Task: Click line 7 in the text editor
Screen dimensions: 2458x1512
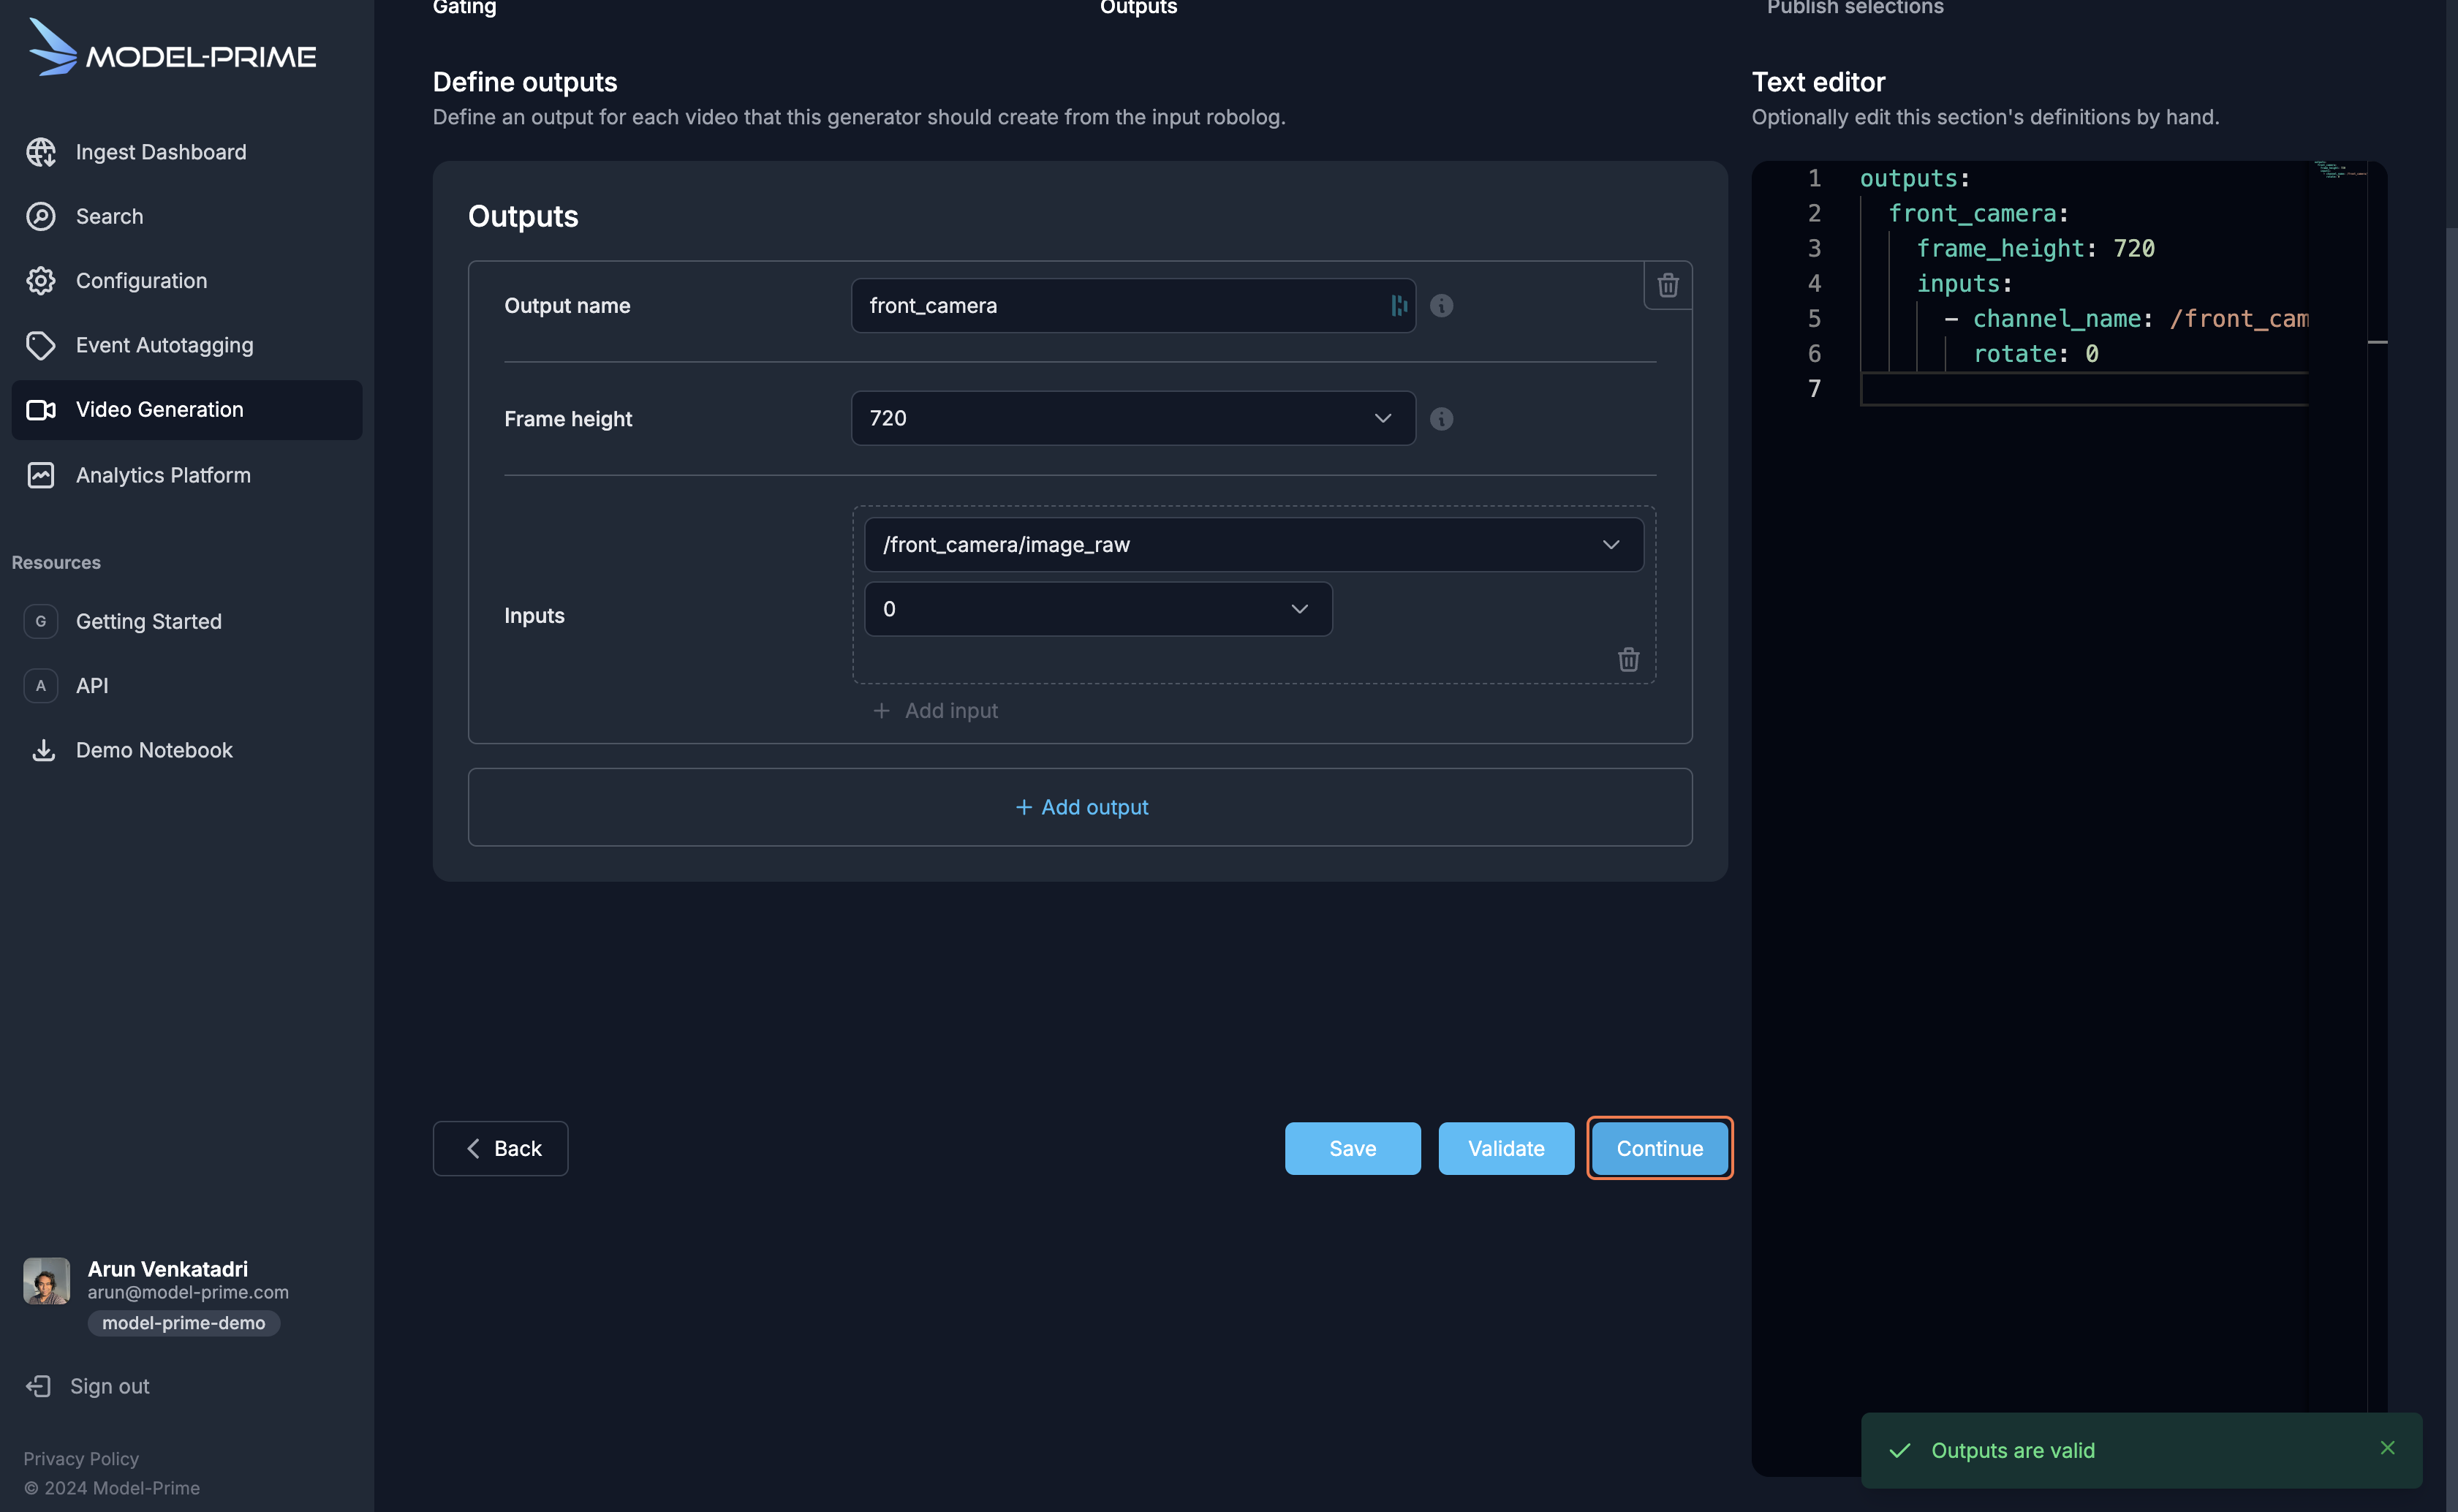Action: click(2083, 388)
